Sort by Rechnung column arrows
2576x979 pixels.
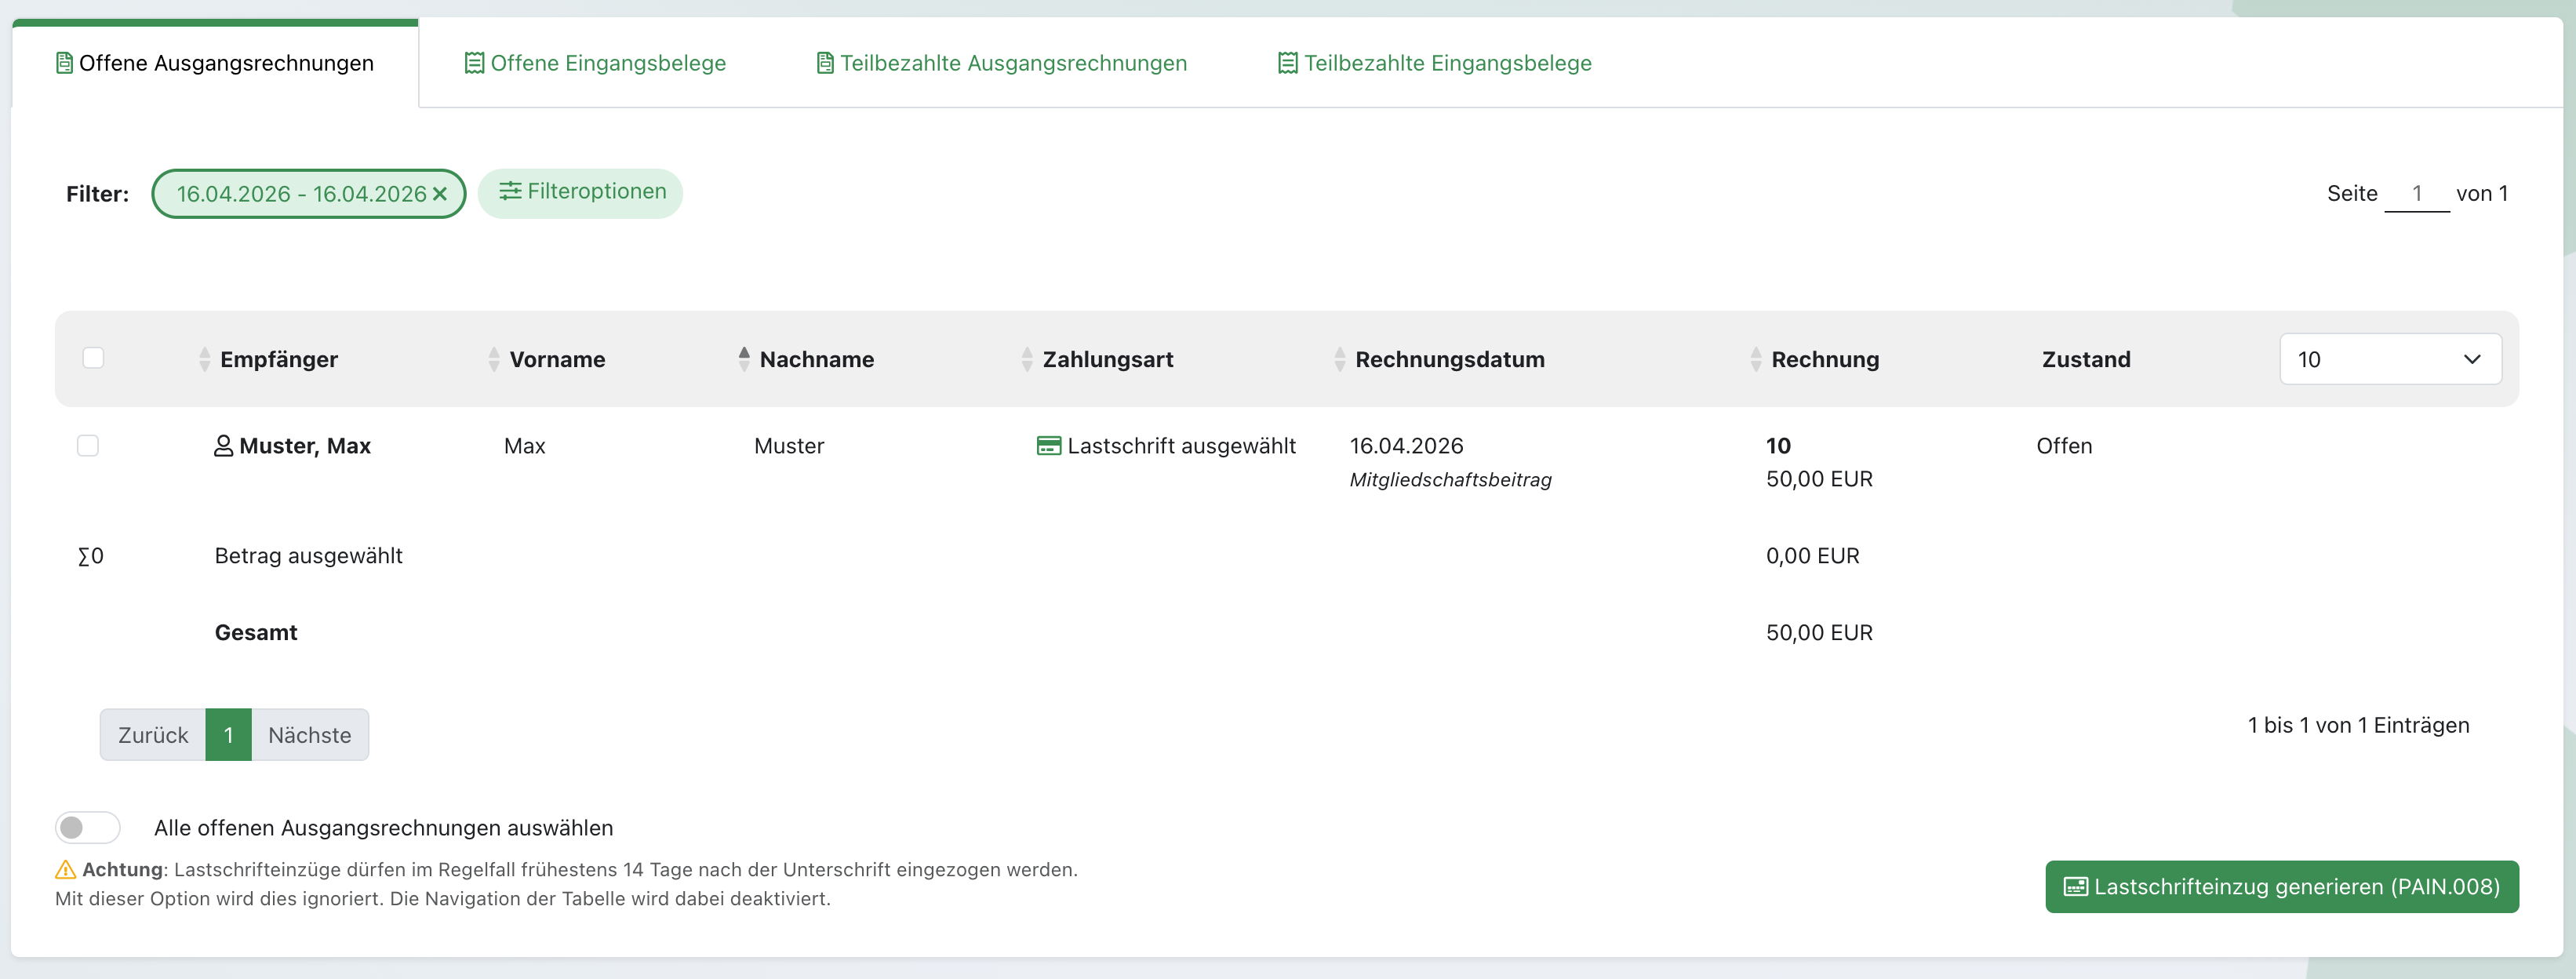(x=1755, y=359)
